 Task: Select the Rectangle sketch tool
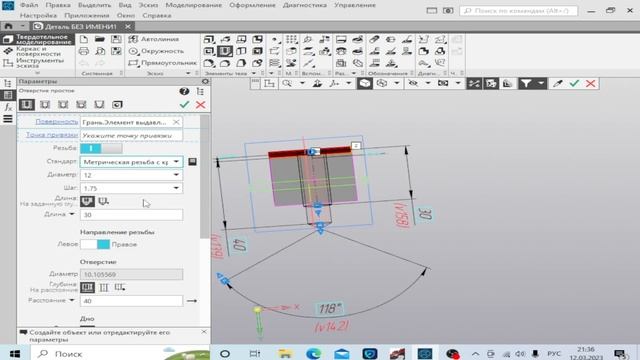click(x=162, y=63)
